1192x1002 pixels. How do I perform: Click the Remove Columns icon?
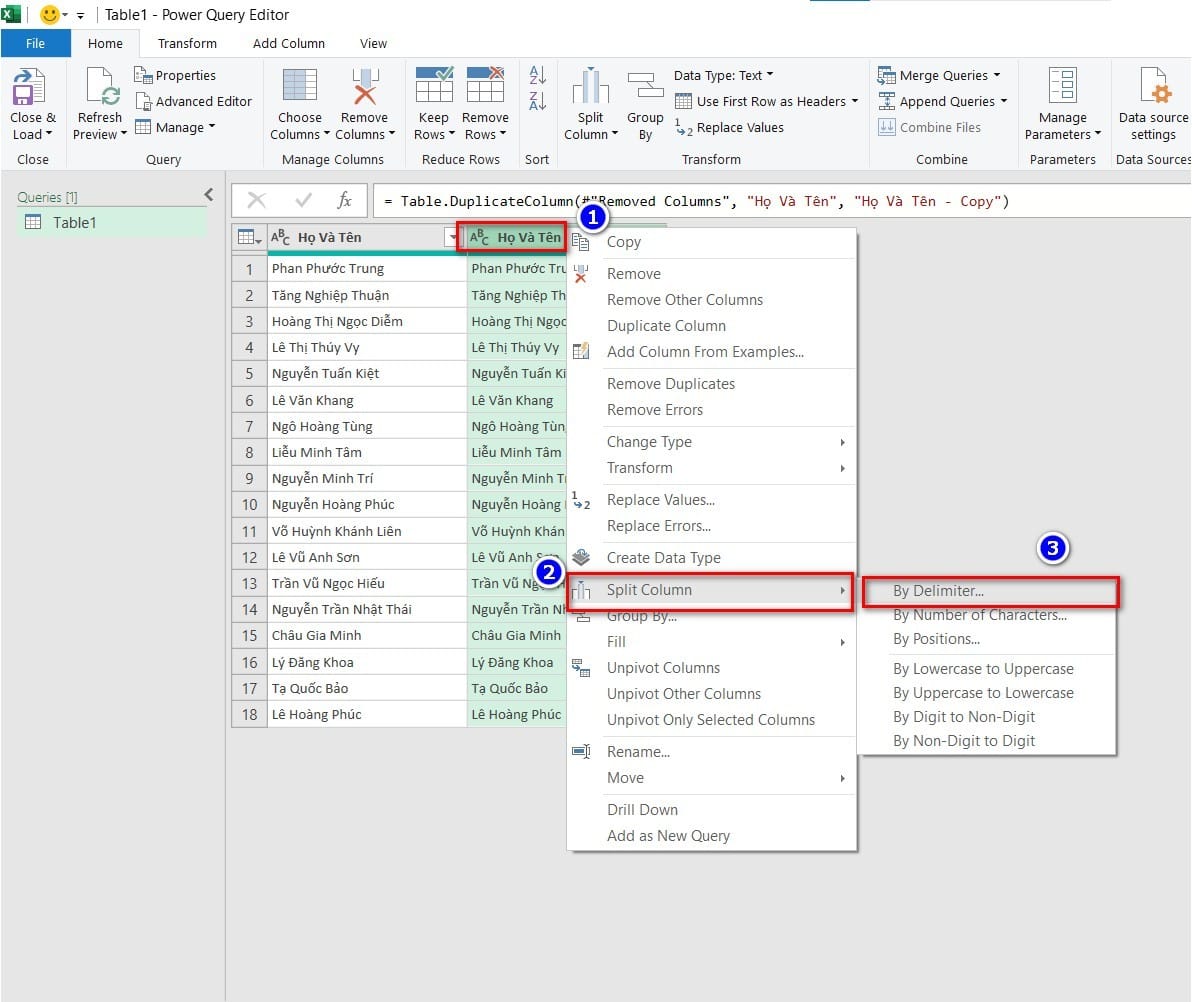364,88
